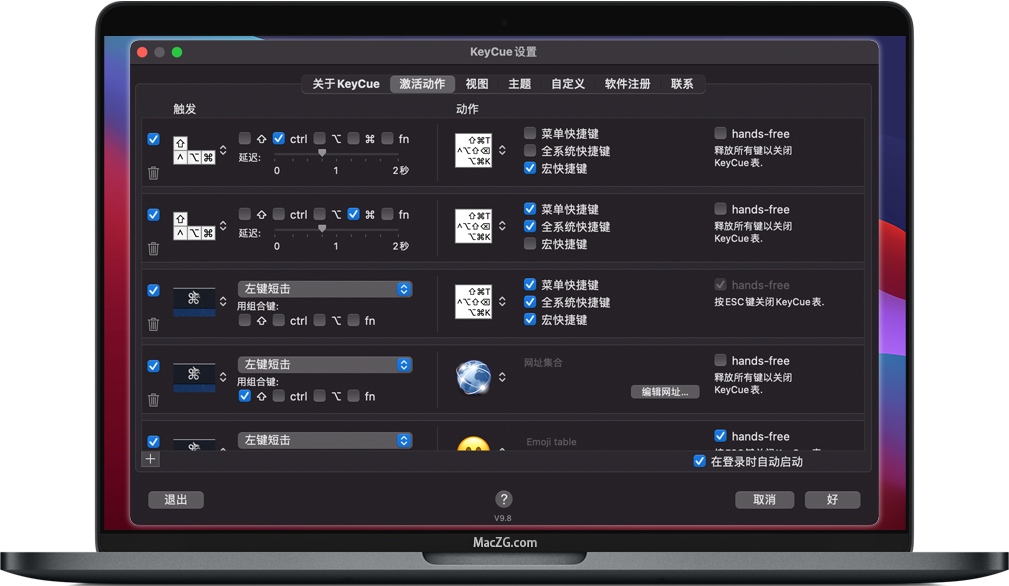Click the + icon to add a new trigger
Screen dimensions: 1009x586
[150, 459]
